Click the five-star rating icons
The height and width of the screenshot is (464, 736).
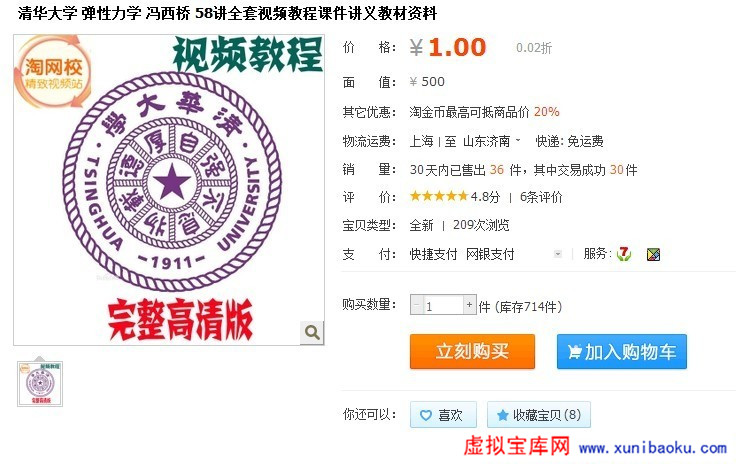(x=439, y=196)
